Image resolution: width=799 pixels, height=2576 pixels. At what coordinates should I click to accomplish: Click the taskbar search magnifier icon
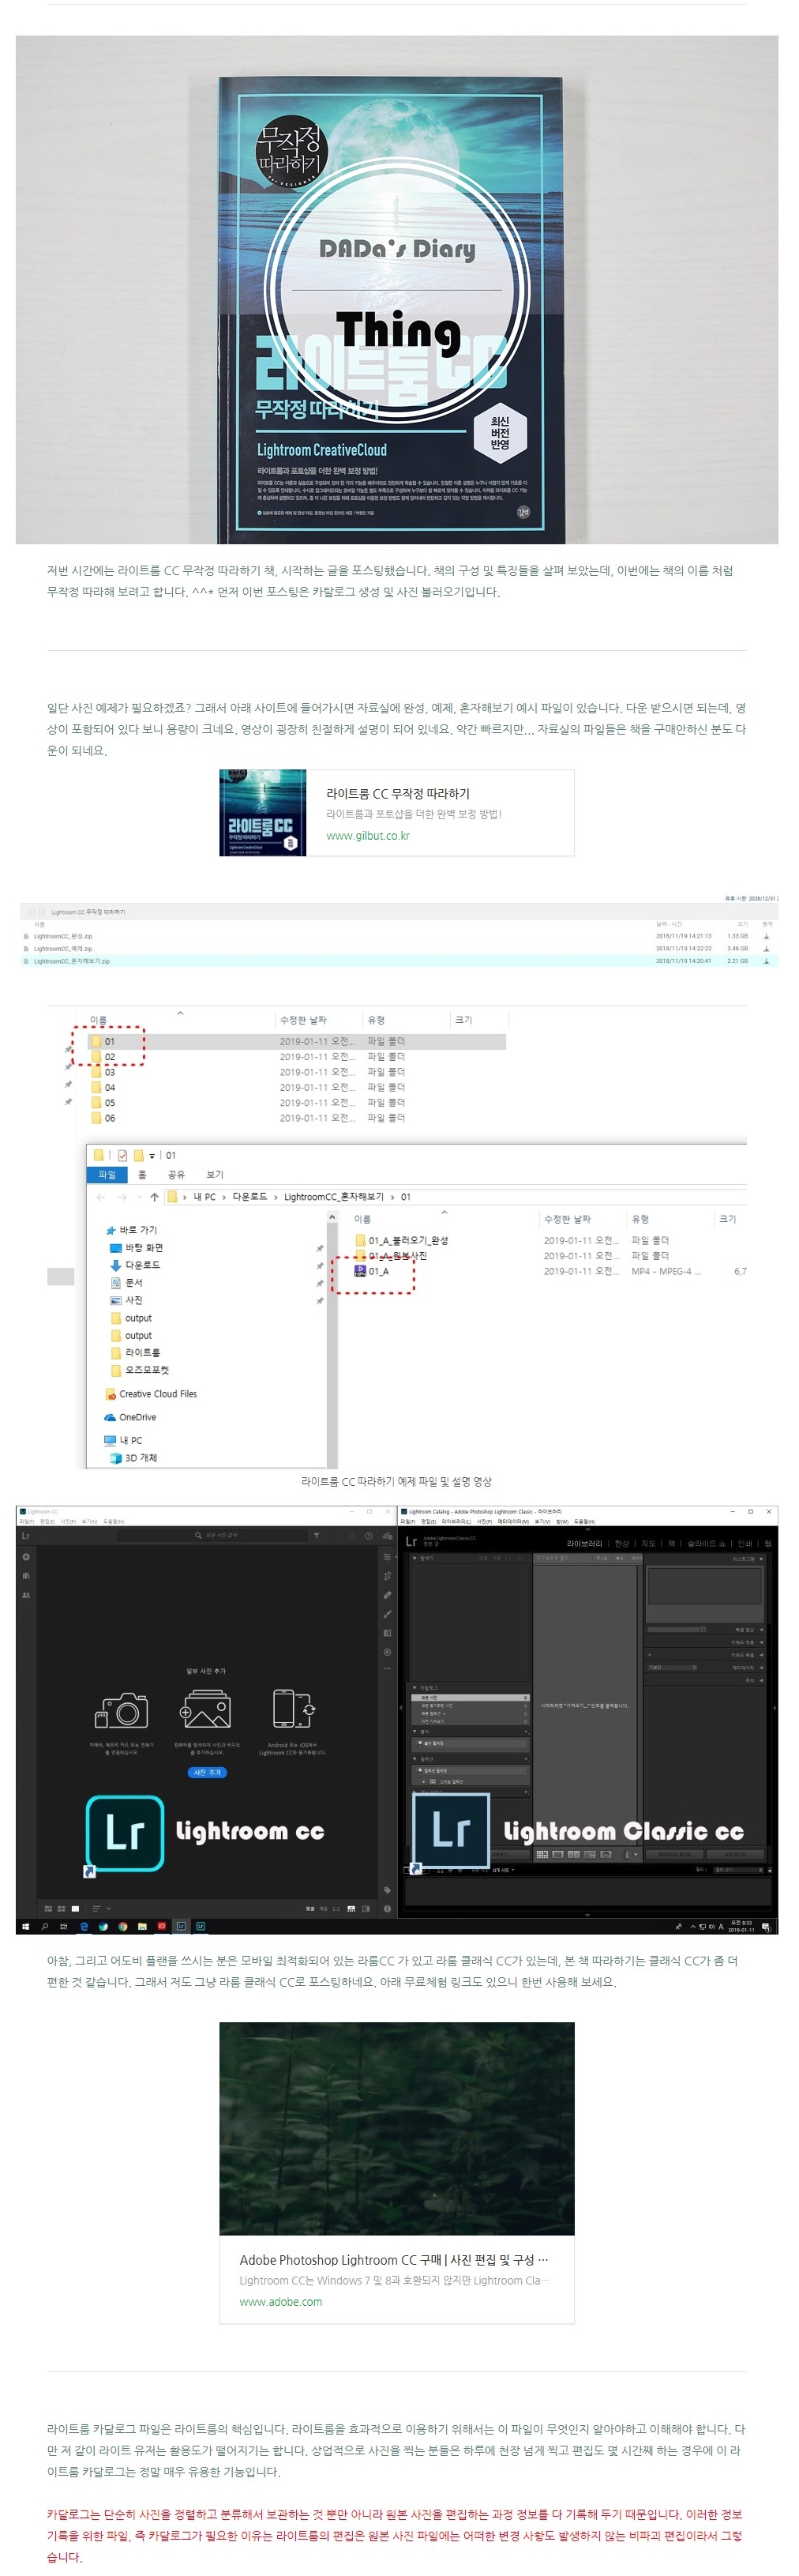click(45, 1926)
